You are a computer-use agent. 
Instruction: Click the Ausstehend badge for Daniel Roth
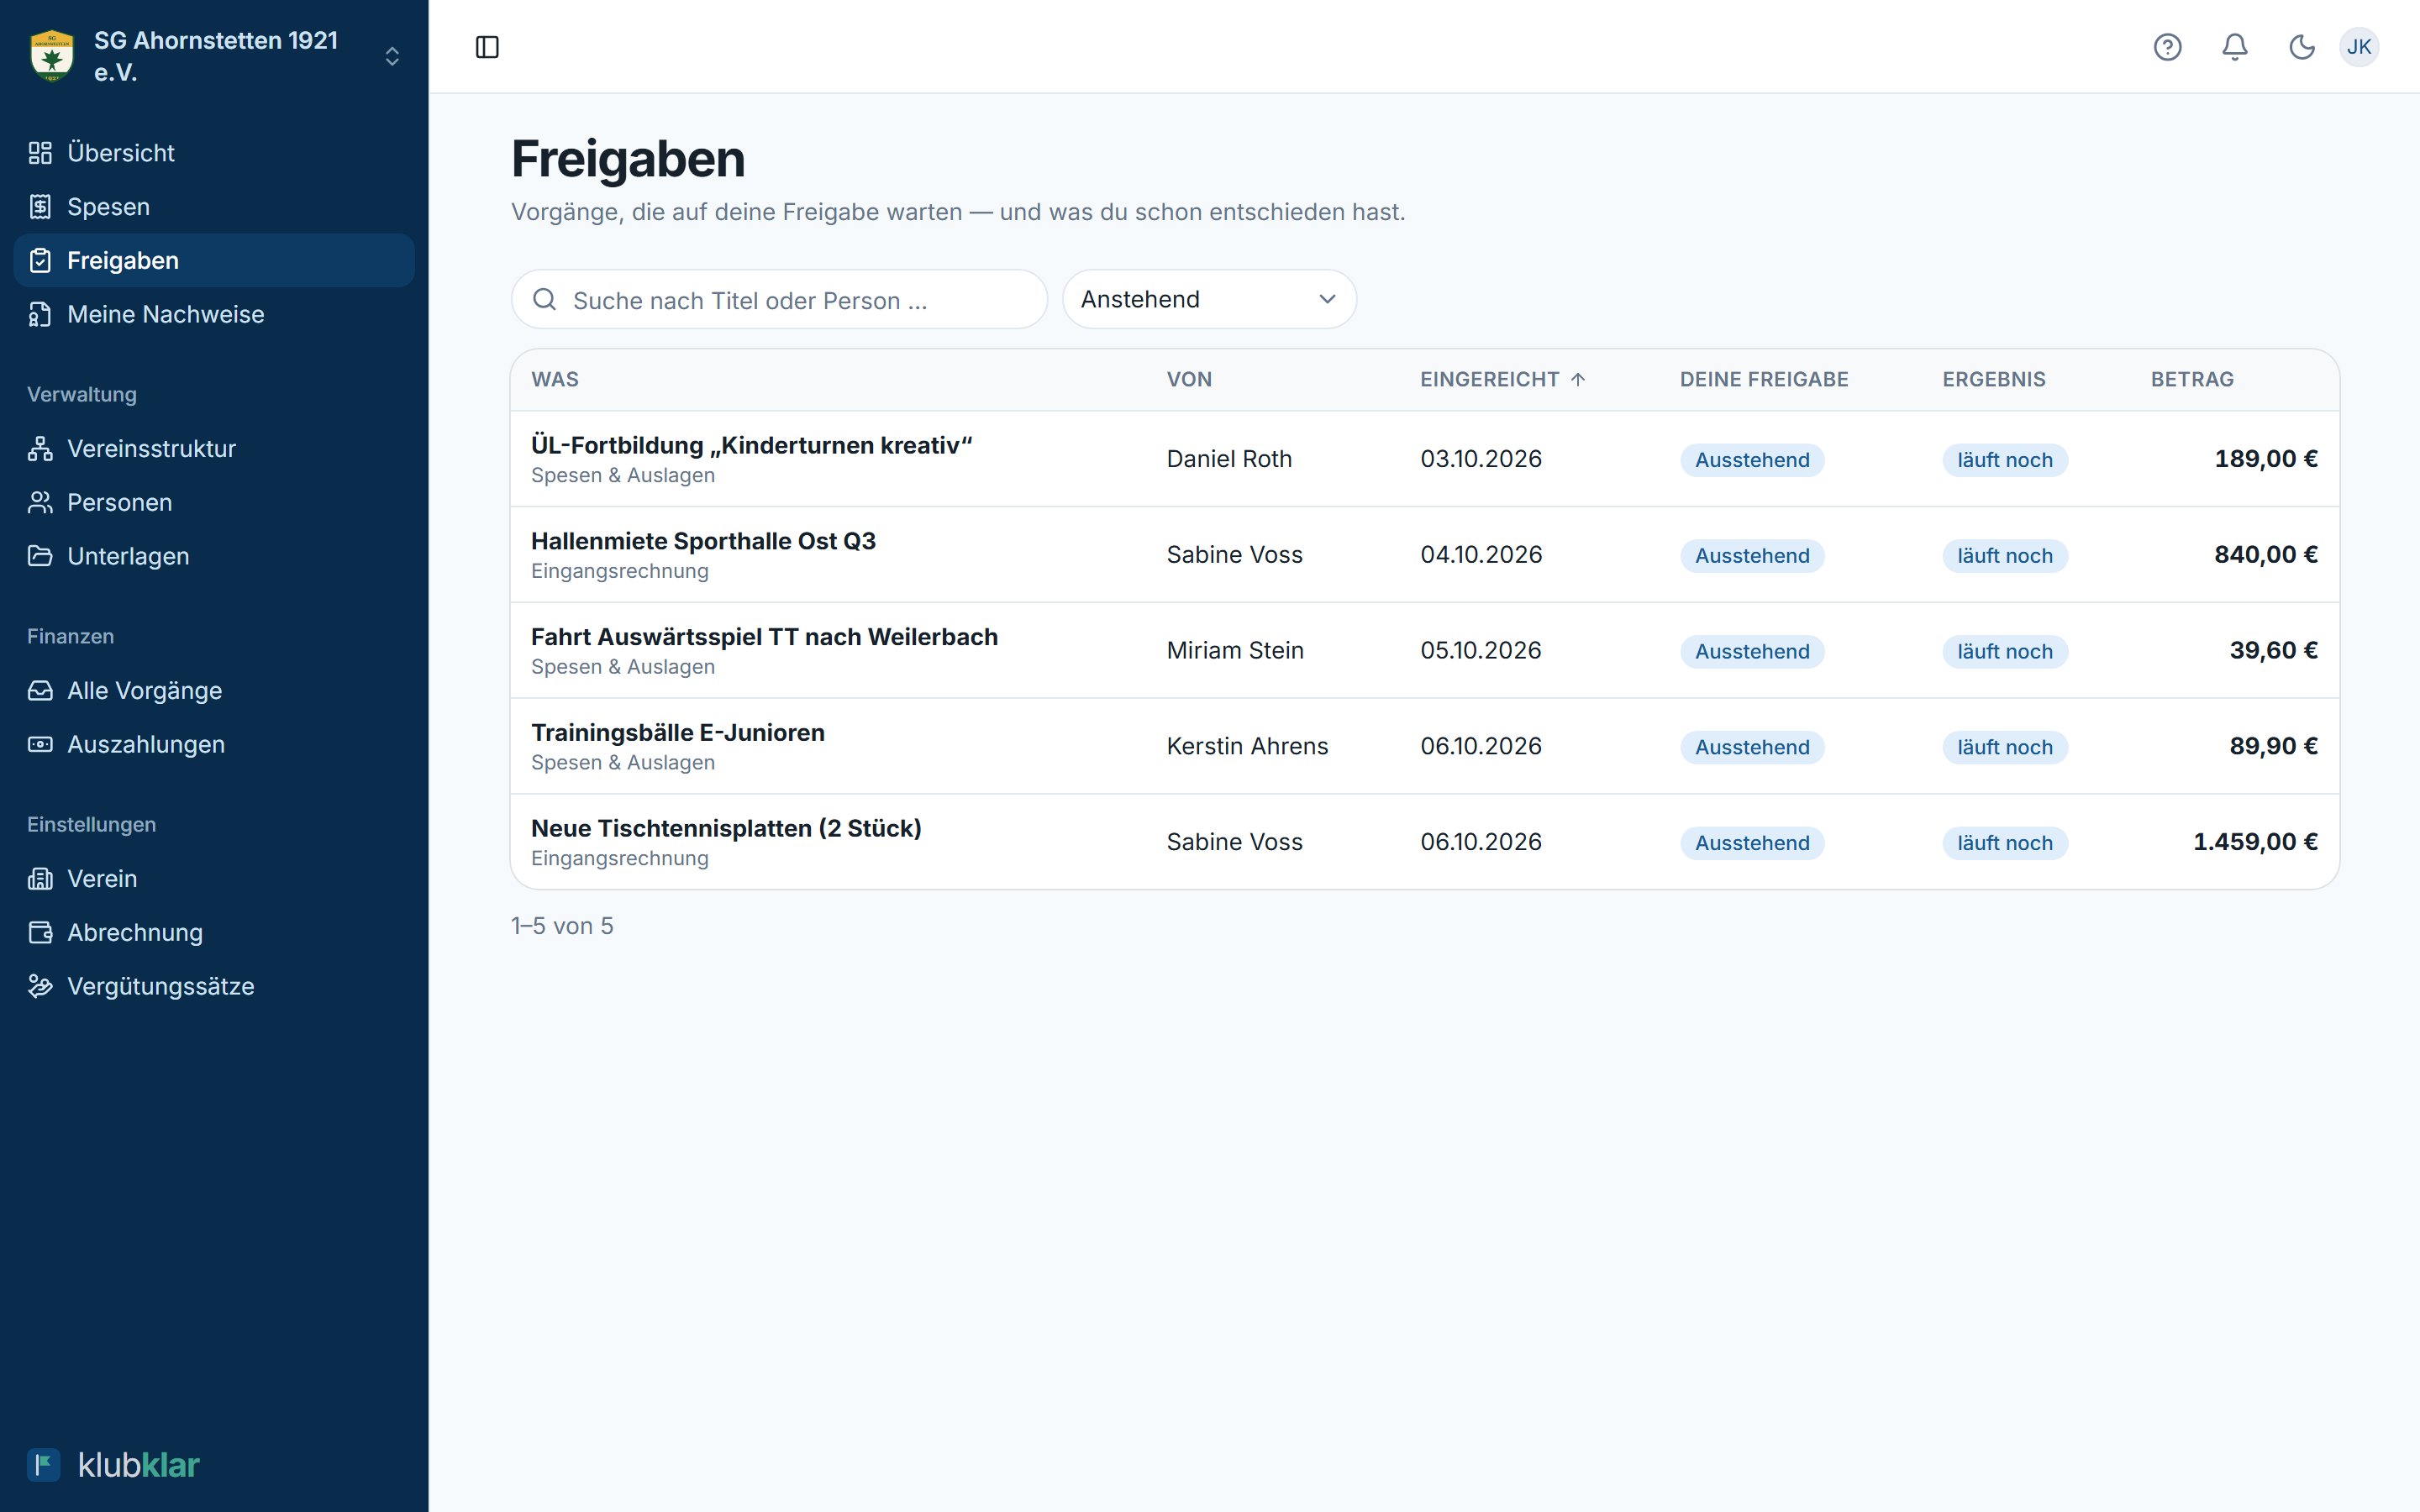tap(1752, 460)
